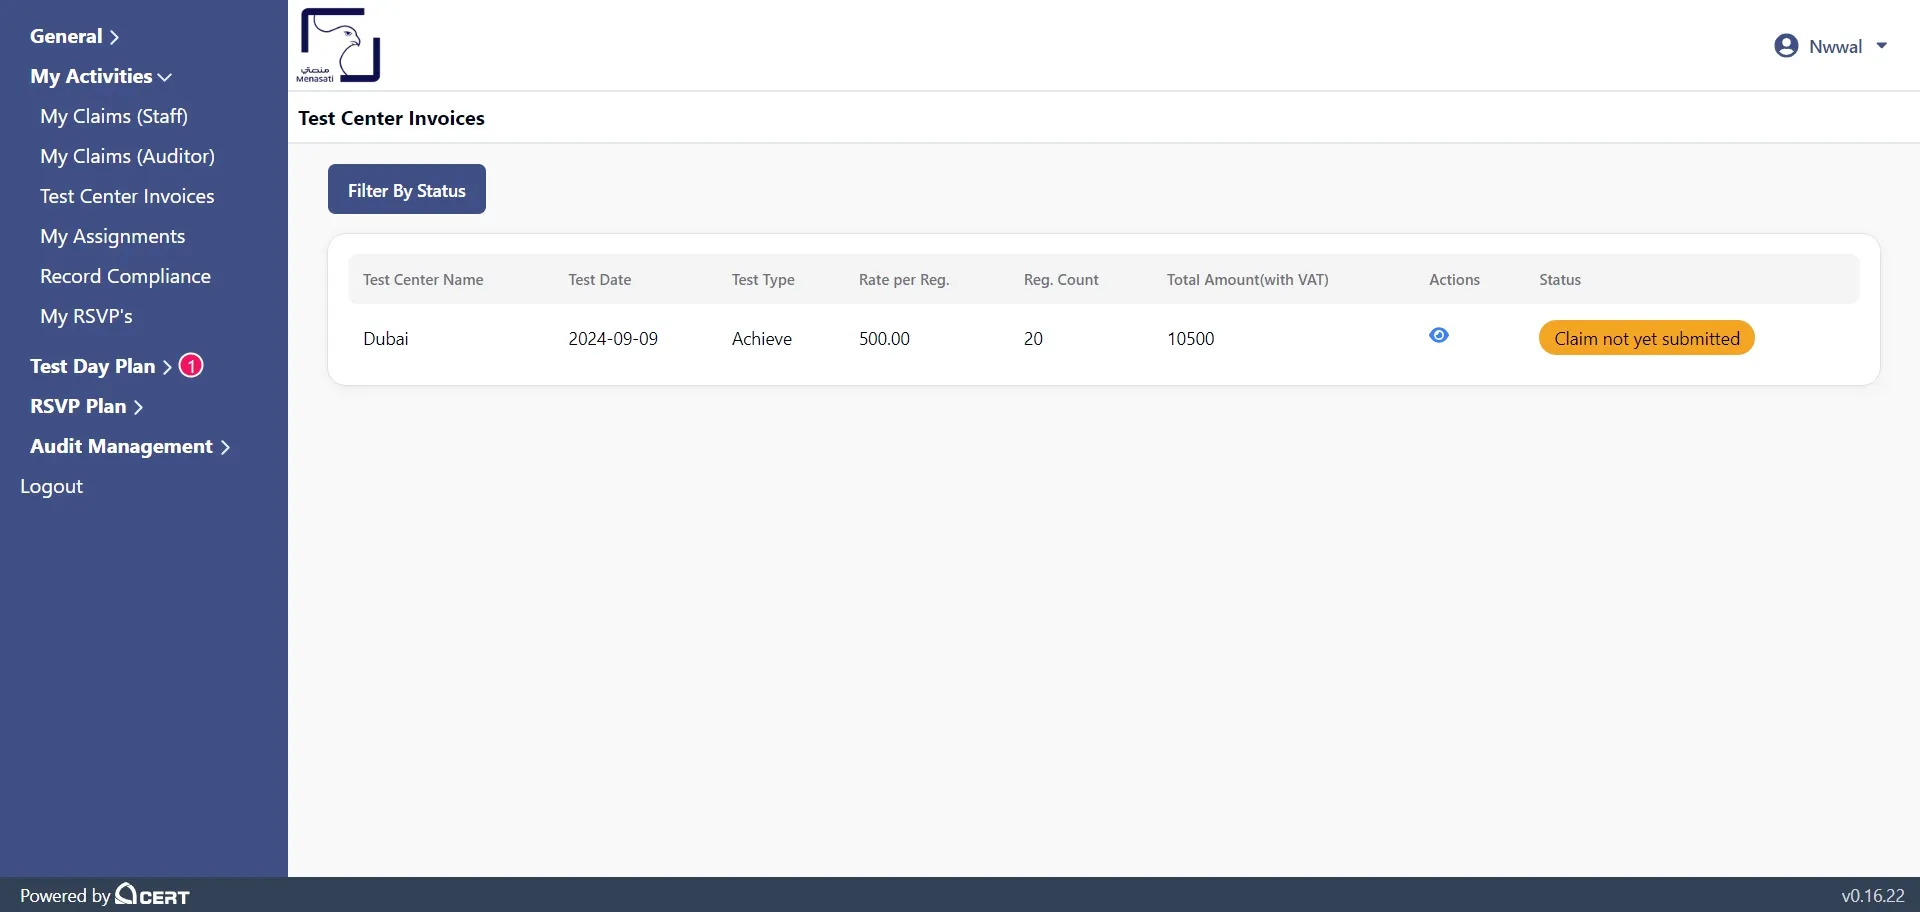Click the Test Day Plan notification badge

point(190,365)
